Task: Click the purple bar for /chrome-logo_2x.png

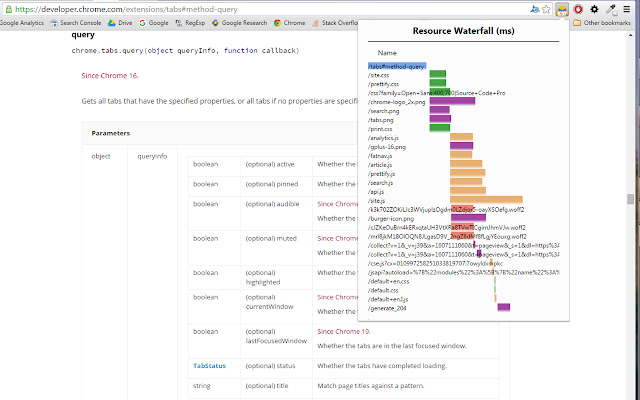Action: pyautogui.click(x=452, y=101)
